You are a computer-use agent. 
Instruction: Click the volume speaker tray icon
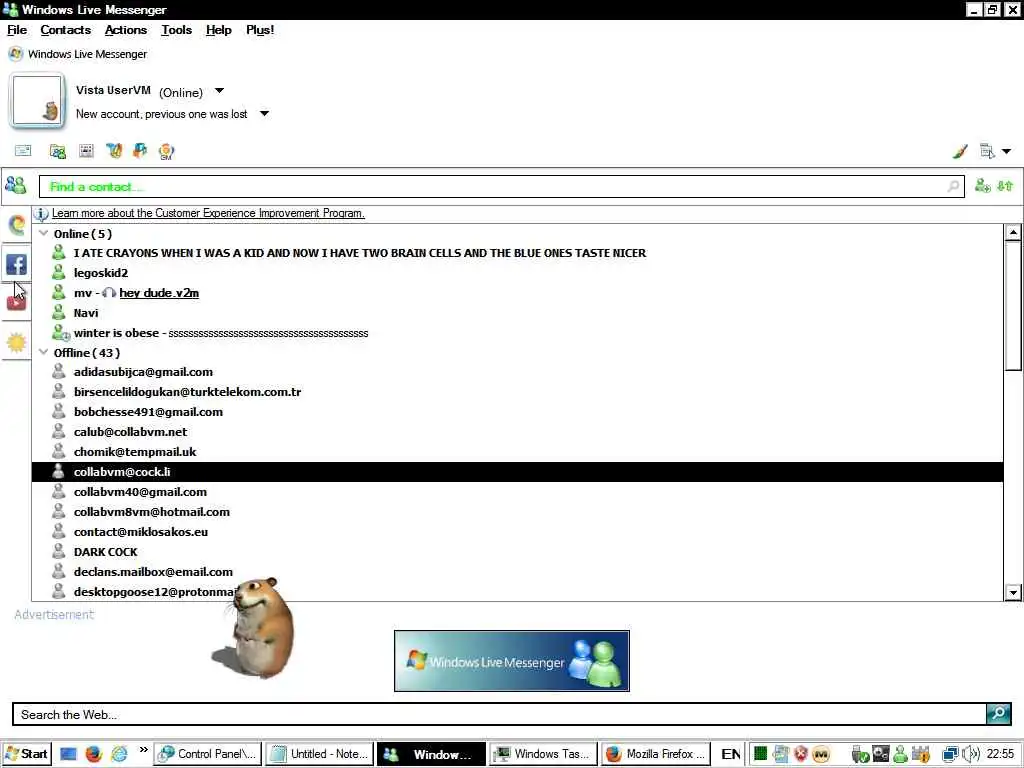(971, 754)
